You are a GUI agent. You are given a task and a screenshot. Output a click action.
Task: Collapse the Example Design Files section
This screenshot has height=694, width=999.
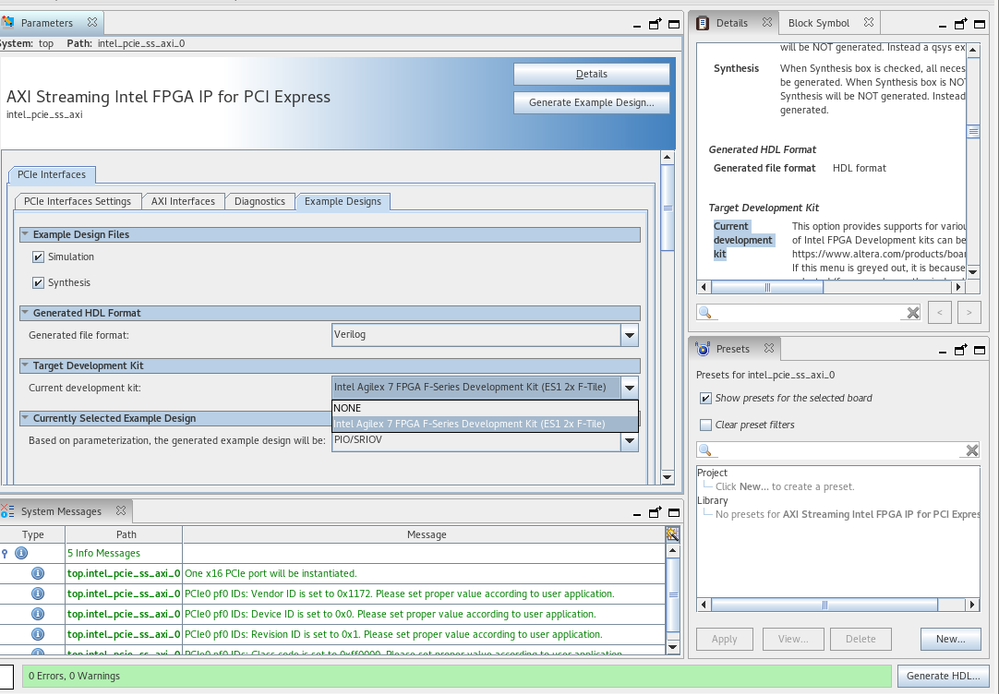coord(25,235)
